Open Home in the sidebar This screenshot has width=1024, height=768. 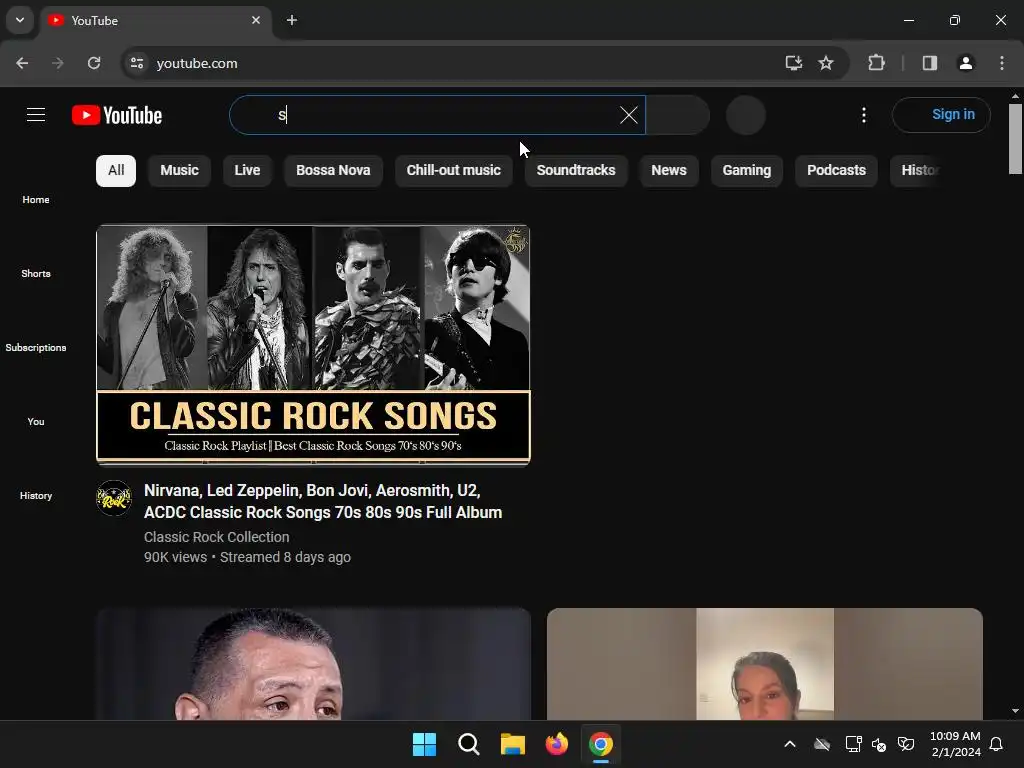pyautogui.click(x=36, y=200)
